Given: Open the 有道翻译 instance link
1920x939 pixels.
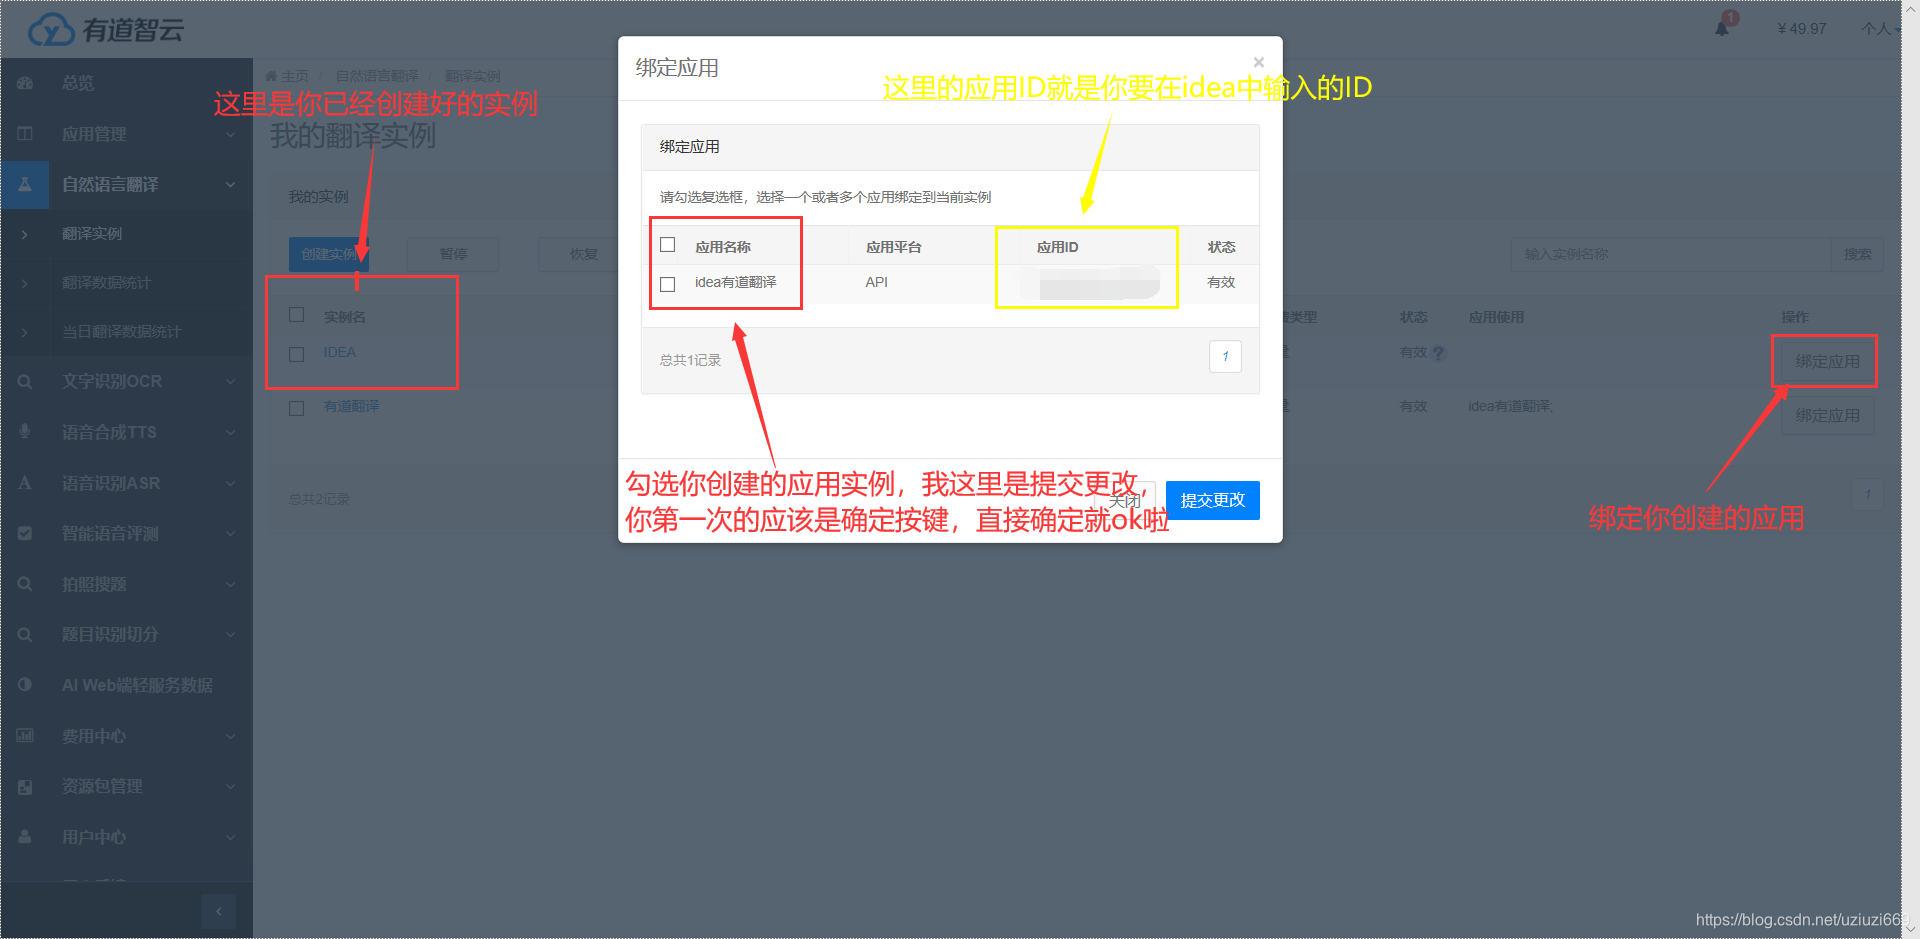Looking at the screenshot, I should [351, 406].
